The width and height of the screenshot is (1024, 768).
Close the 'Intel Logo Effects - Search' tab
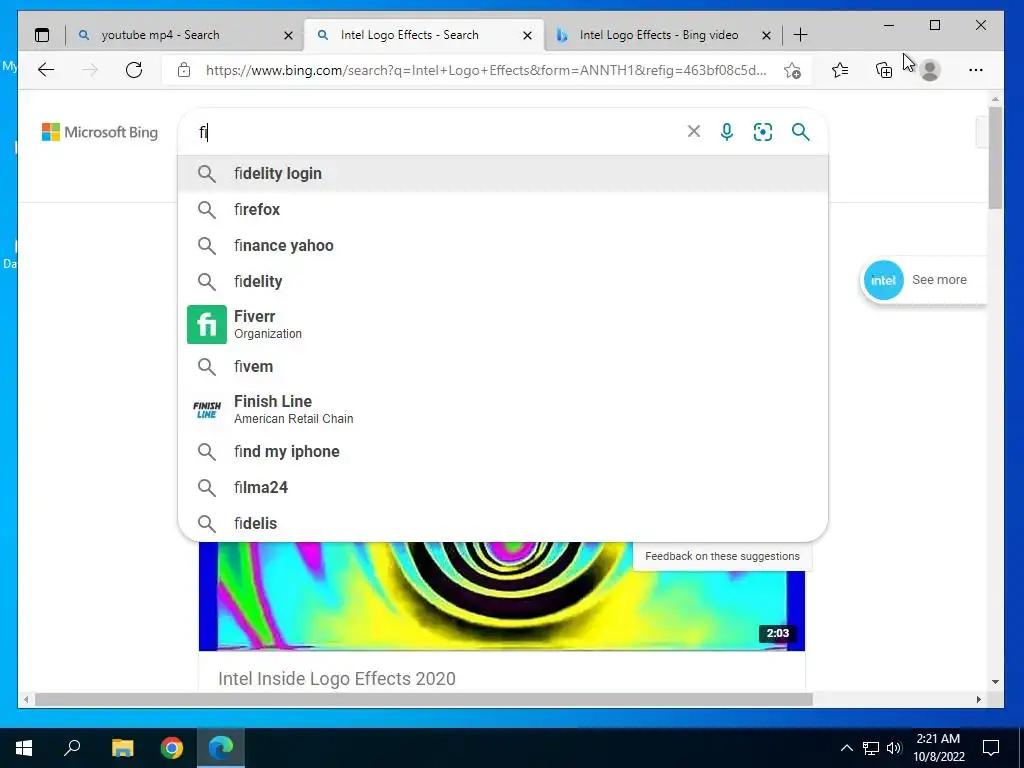tap(528, 35)
